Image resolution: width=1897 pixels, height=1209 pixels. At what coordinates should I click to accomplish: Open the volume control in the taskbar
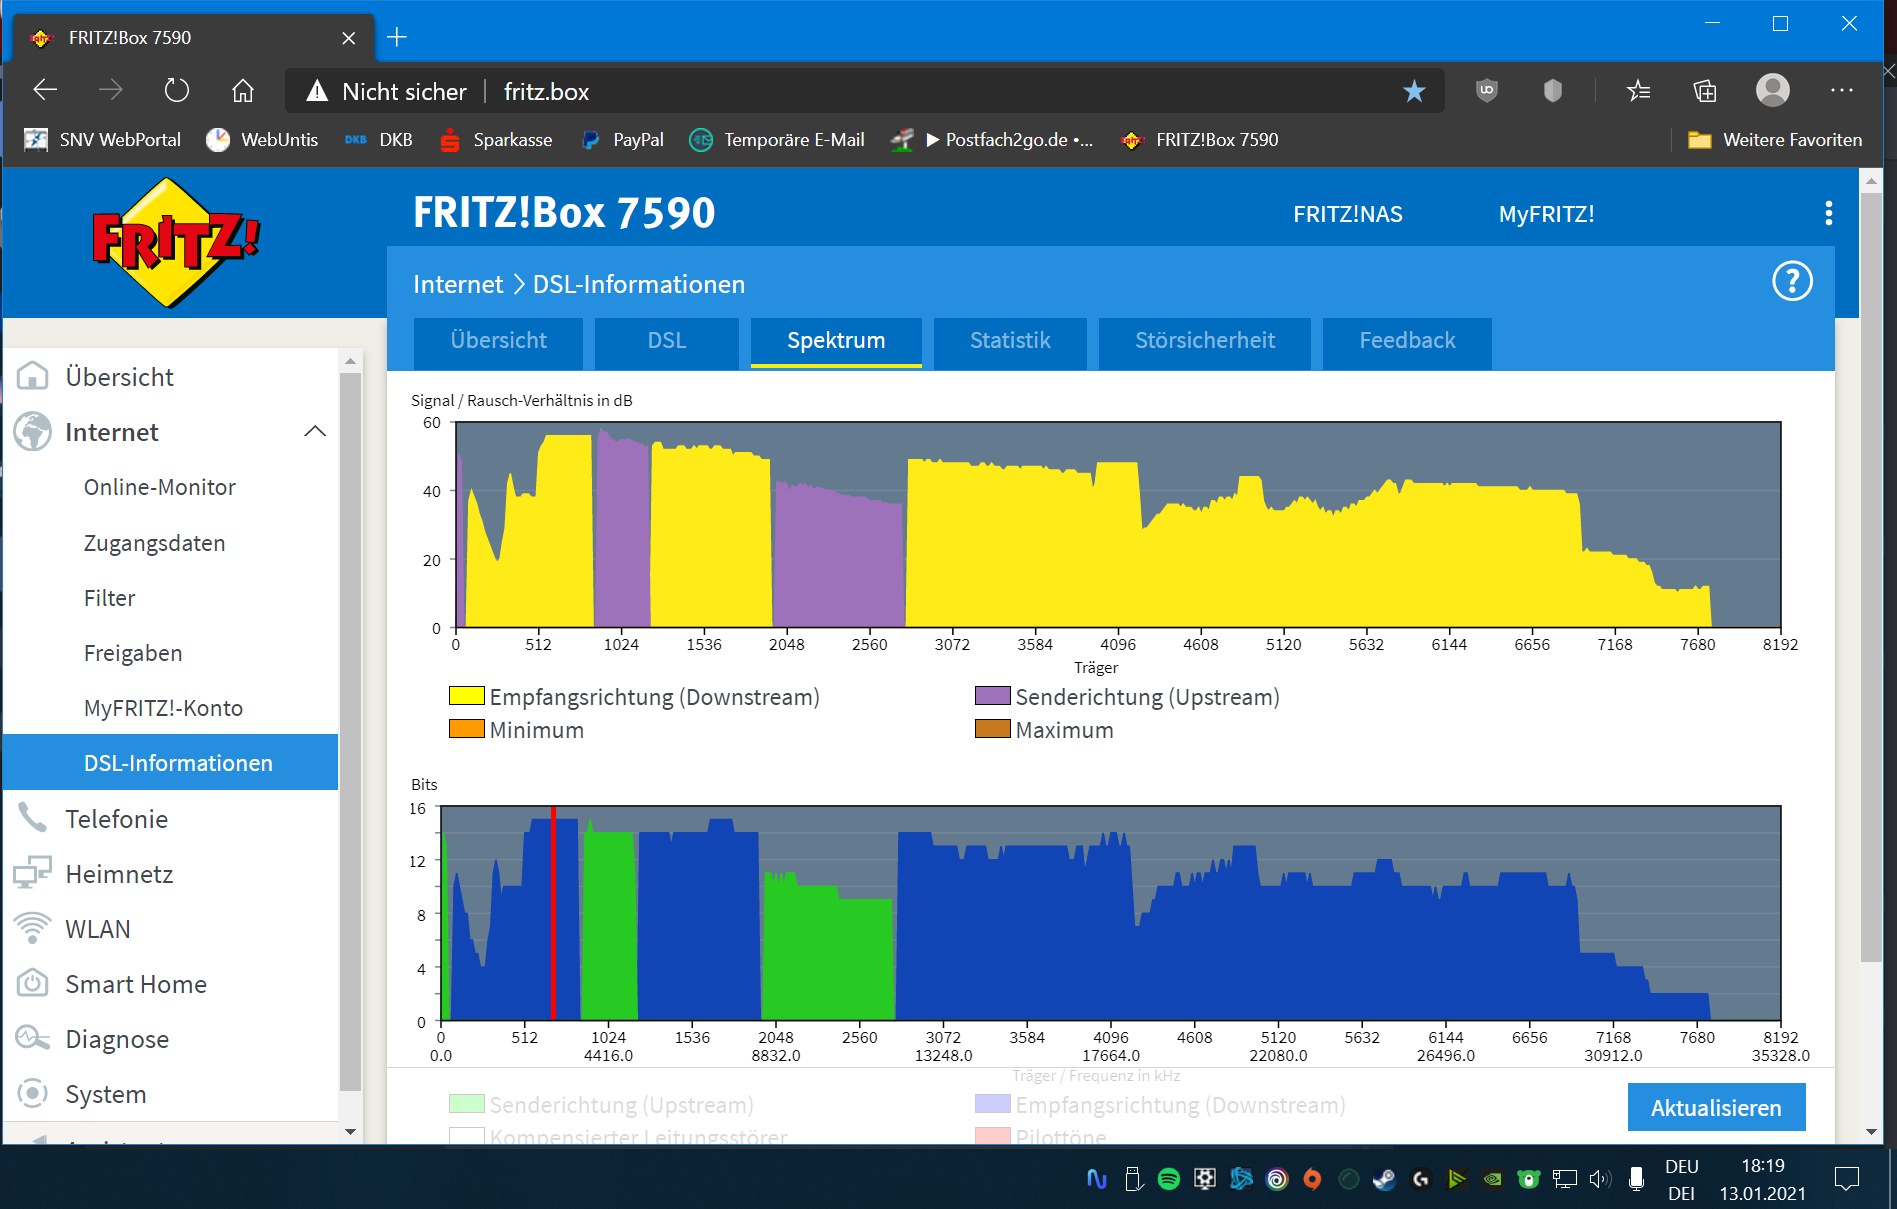[1600, 1179]
